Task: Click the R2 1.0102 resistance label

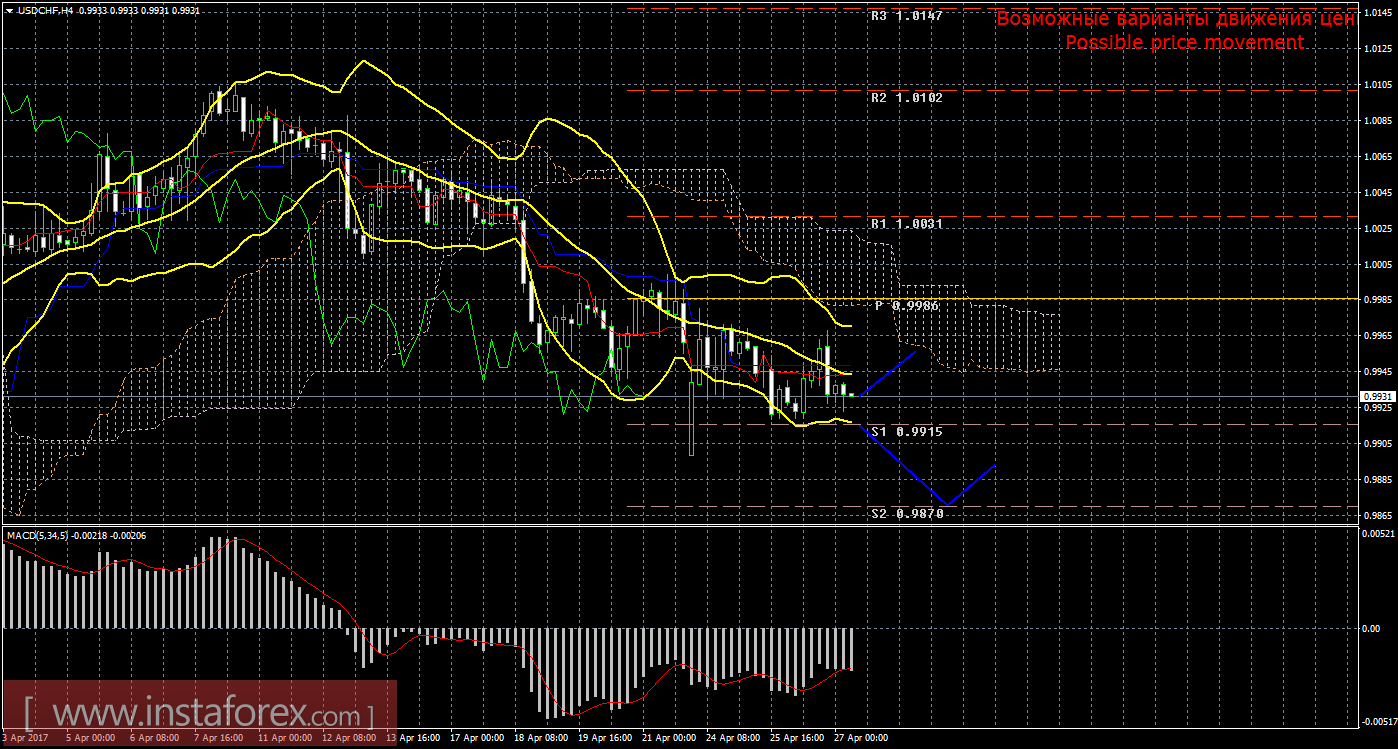Action: (x=906, y=98)
